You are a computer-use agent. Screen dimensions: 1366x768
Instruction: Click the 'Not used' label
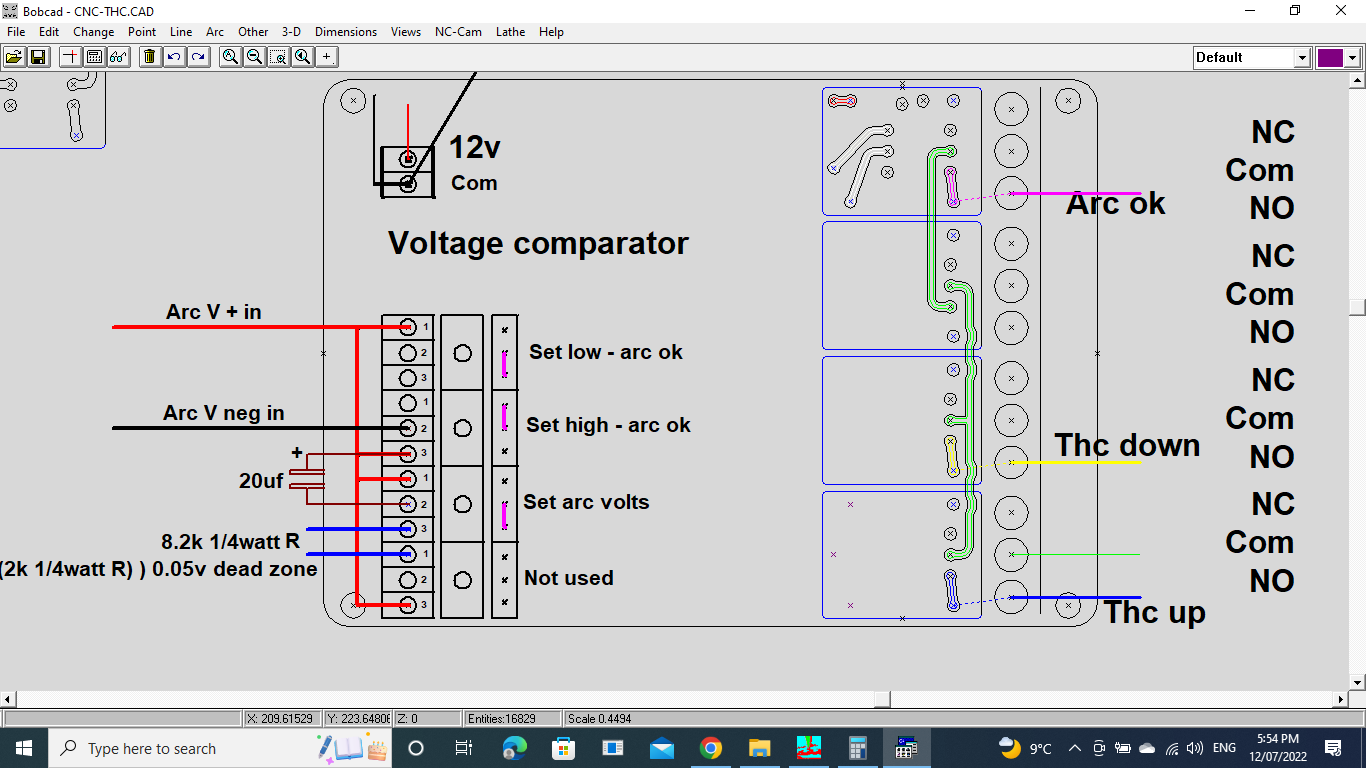point(569,578)
